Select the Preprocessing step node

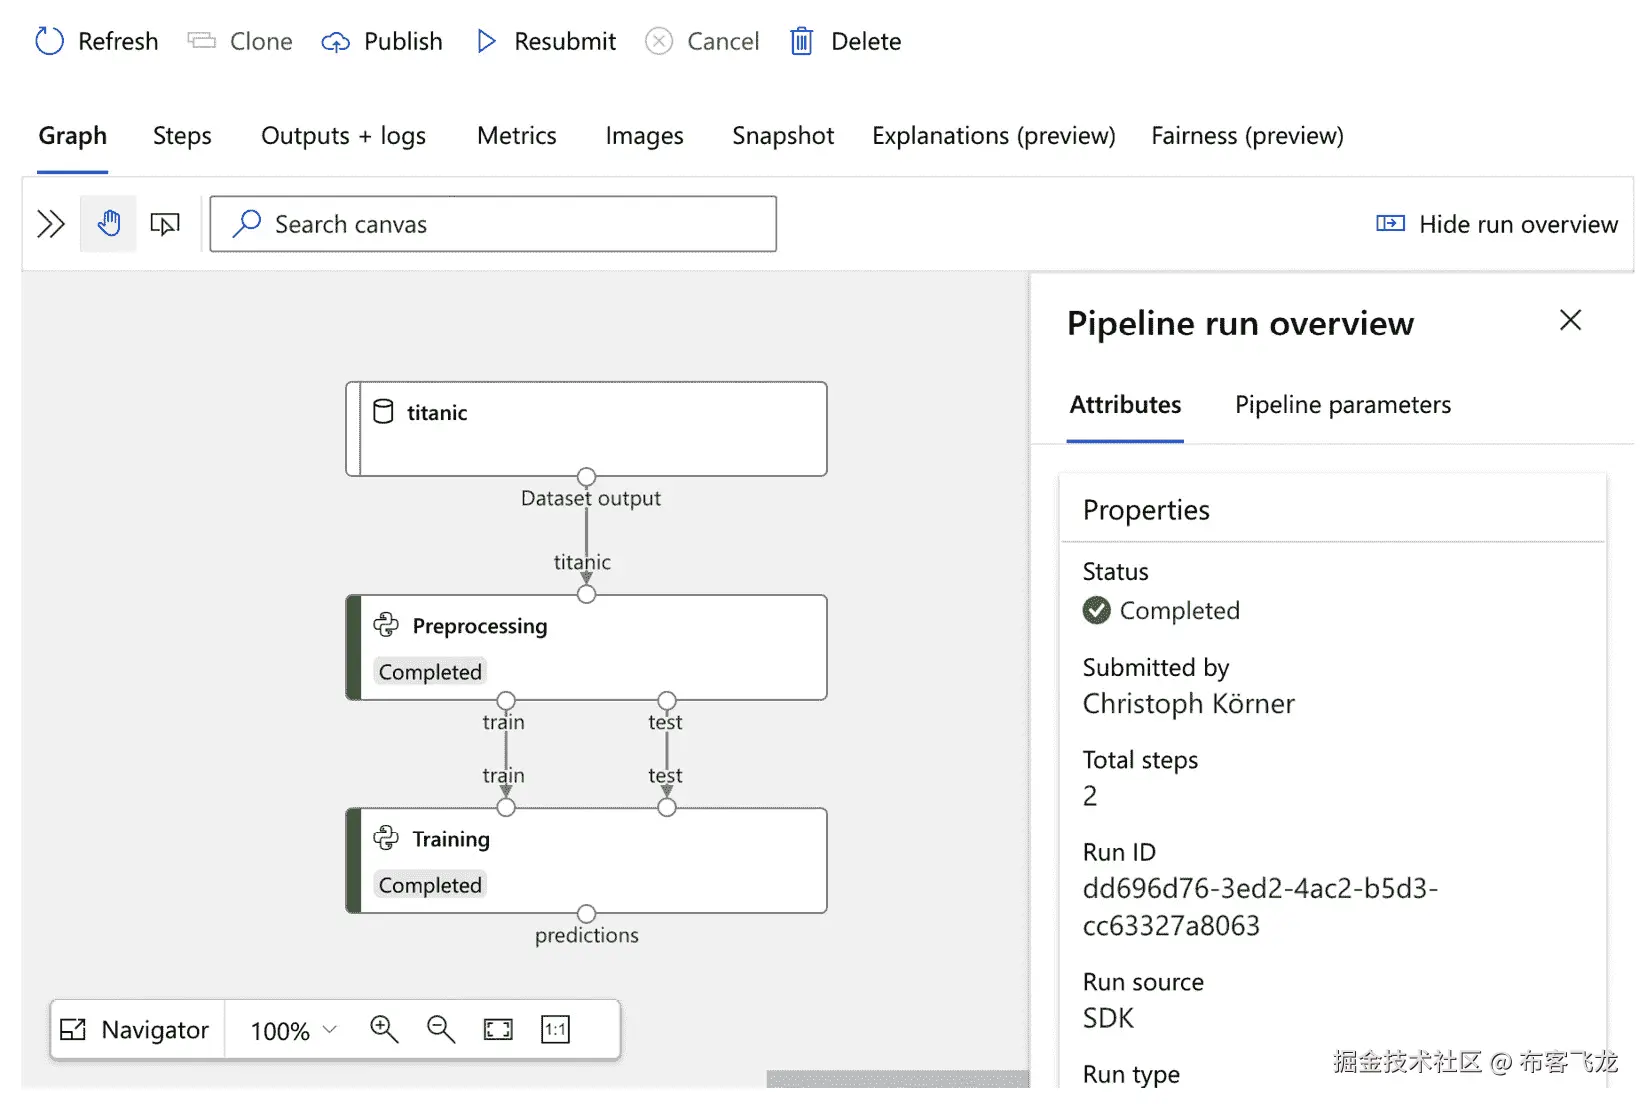tap(587, 647)
